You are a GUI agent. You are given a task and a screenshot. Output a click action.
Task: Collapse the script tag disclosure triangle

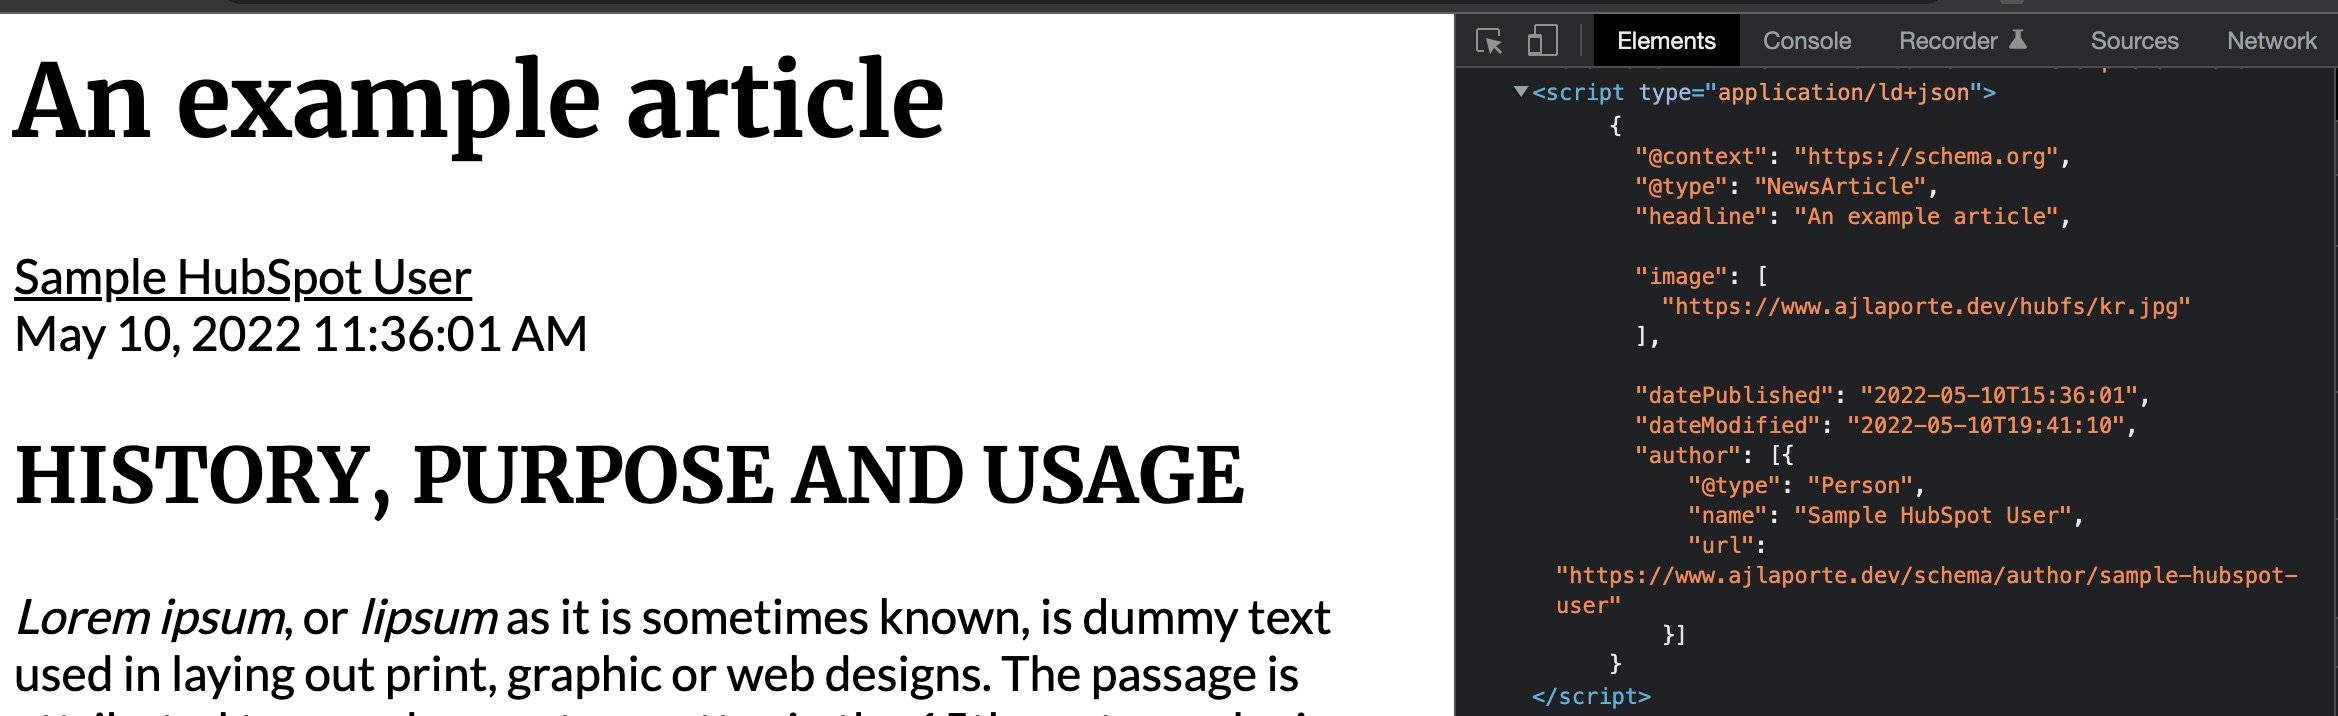tap(1521, 92)
